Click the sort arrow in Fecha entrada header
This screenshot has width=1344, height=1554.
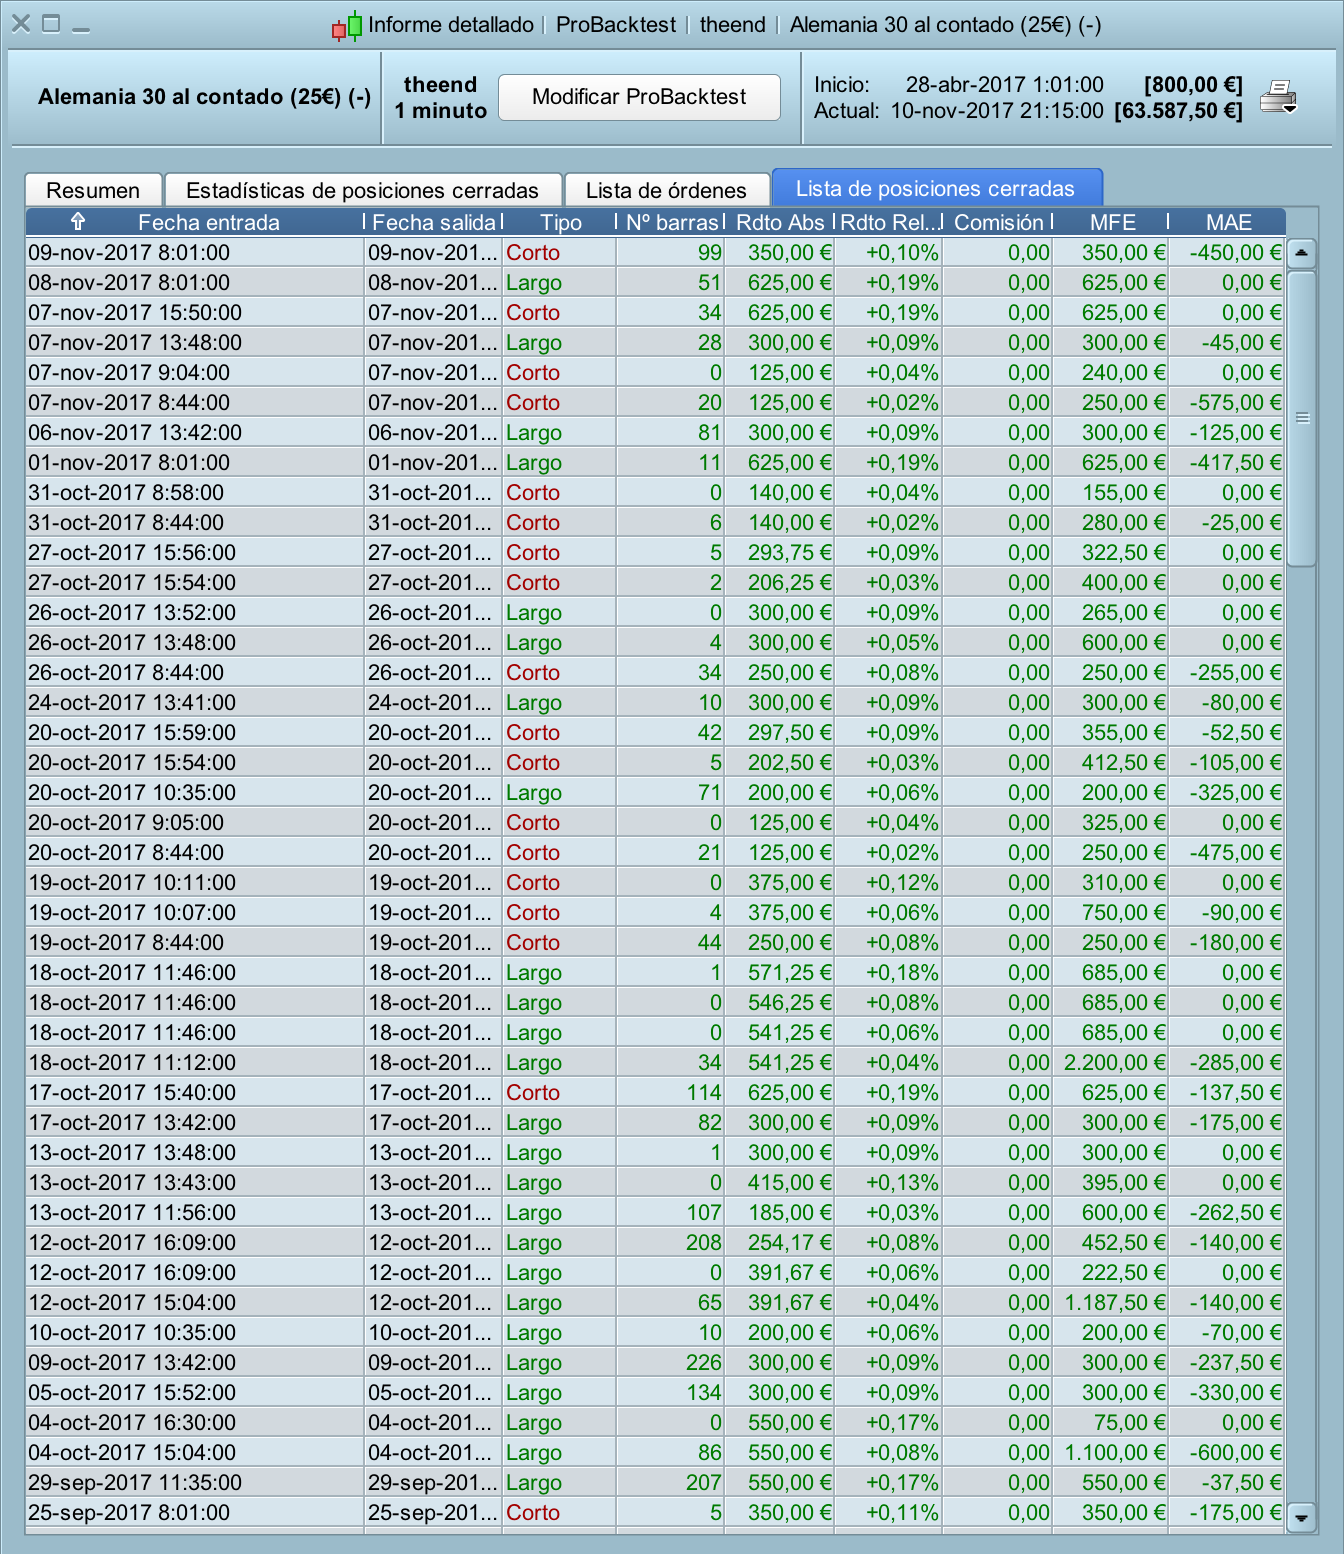(78, 222)
